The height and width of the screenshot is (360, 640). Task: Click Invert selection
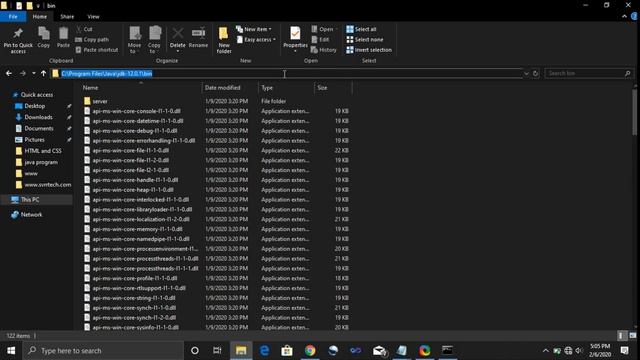(x=369, y=50)
